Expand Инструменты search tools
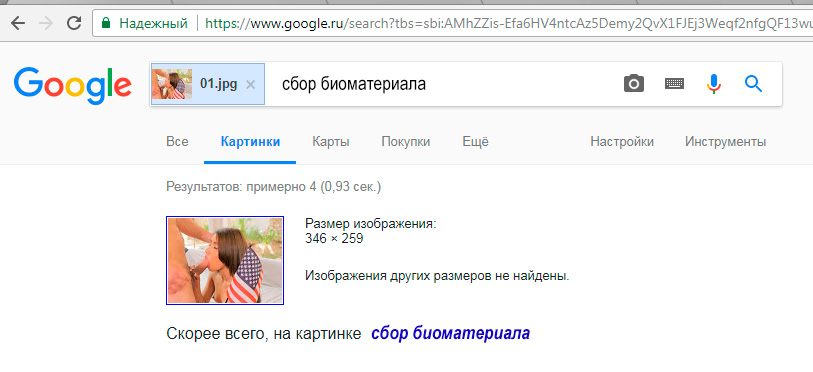The height and width of the screenshot is (372, 813). [x=725, y=142]
